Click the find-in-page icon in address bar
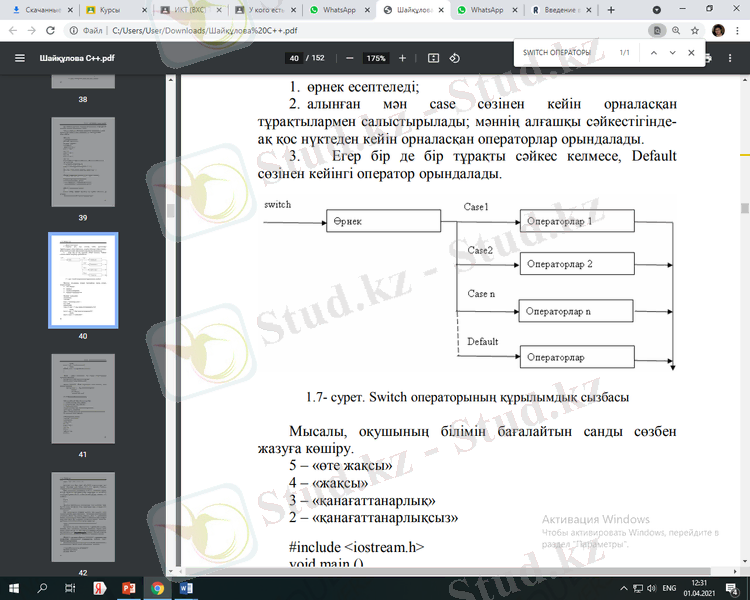This screenshot has width=750, height=600. 657,31
